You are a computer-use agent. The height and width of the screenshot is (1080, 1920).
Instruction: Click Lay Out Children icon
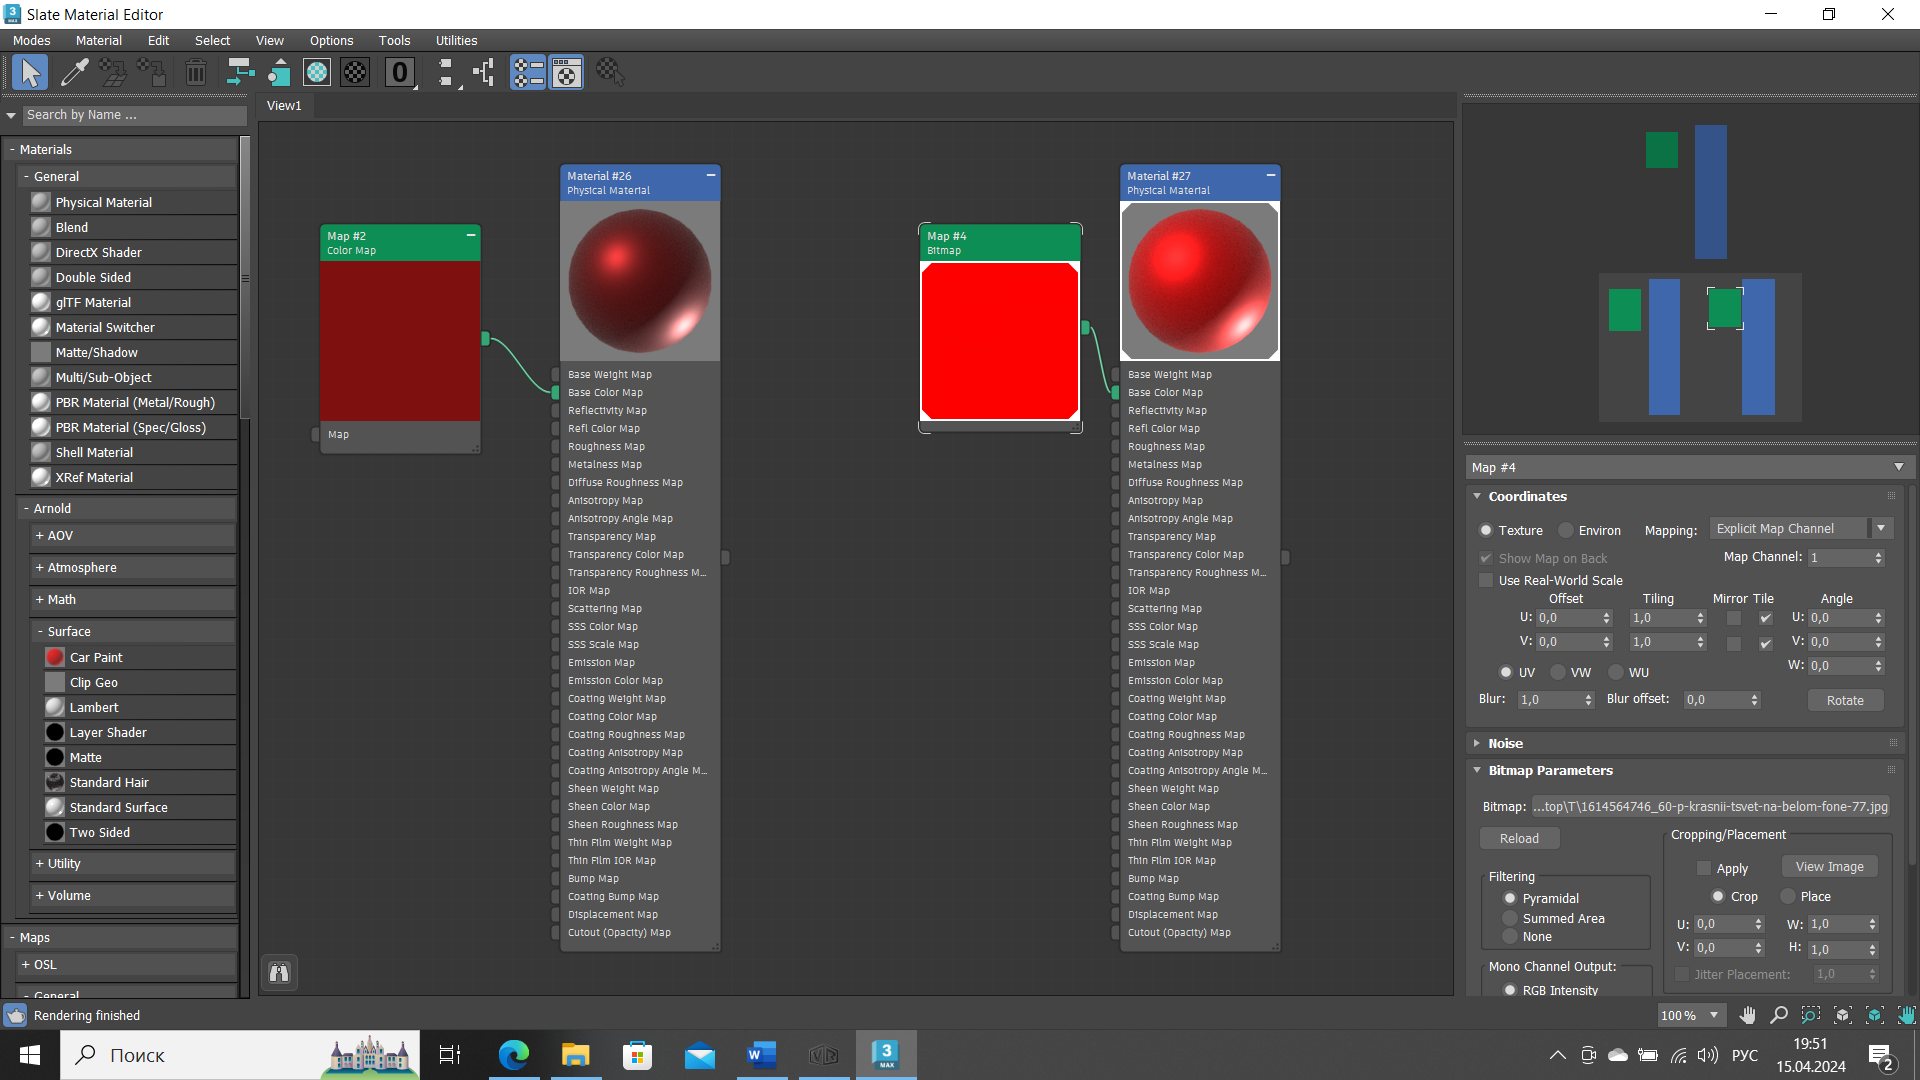click(x=485, y=72)
